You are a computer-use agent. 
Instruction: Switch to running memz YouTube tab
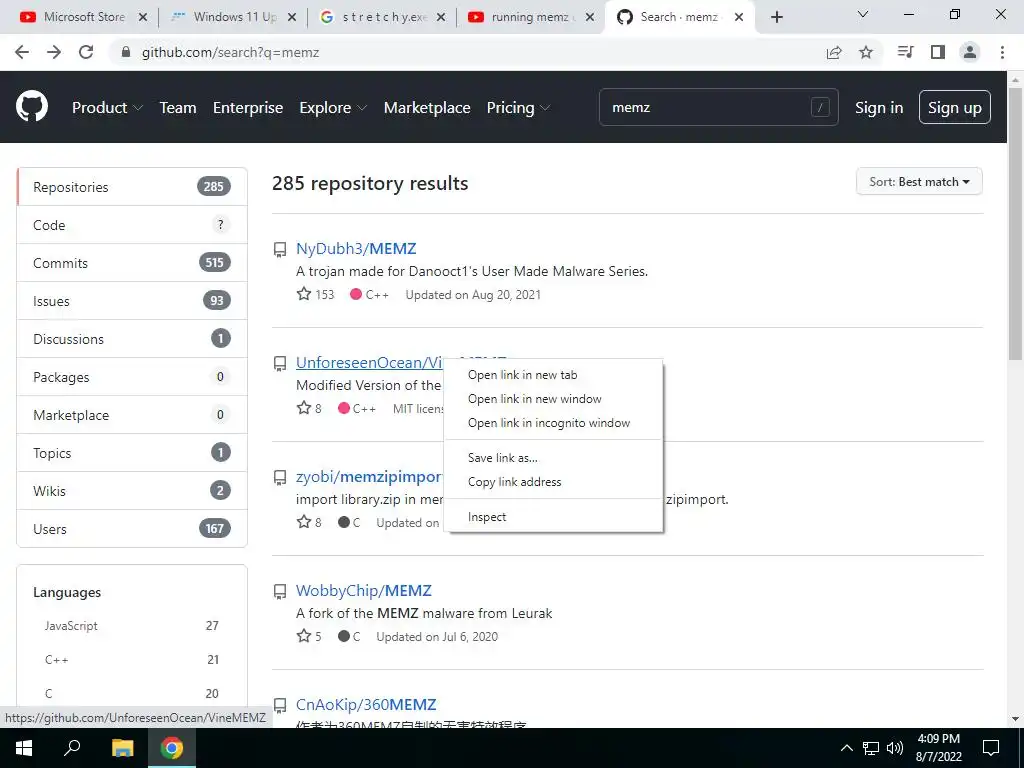532,18
